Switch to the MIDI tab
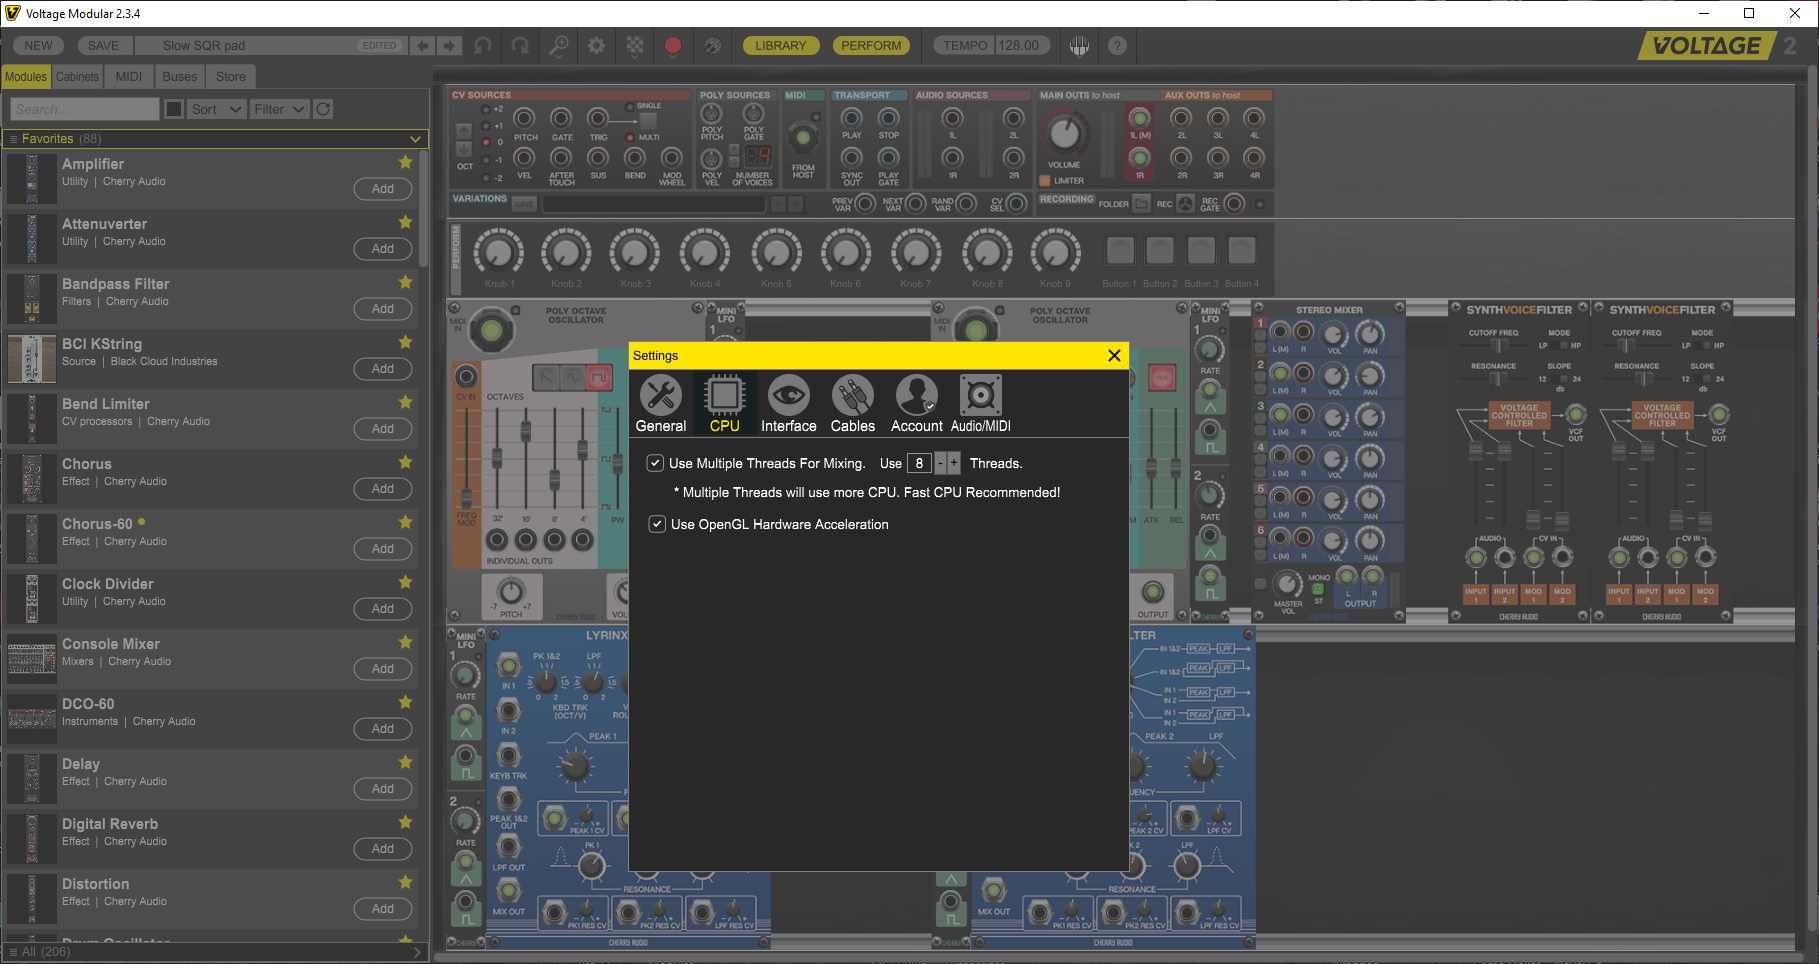 129,77
